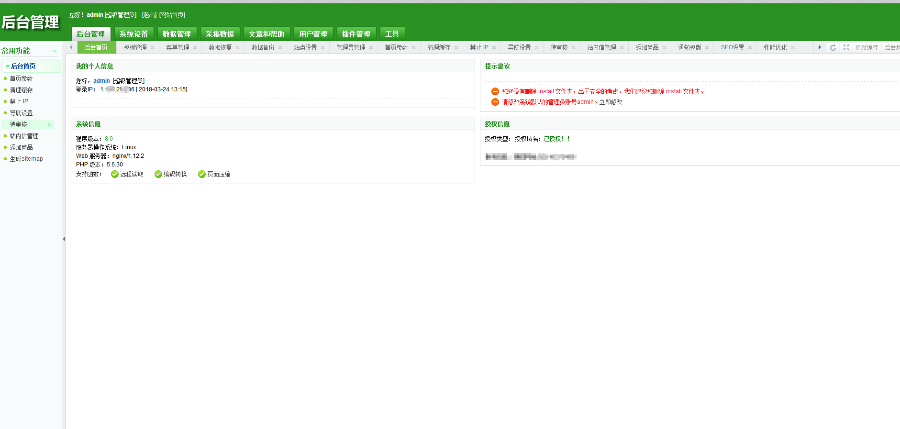This screenshot has width=900, height=429.
Task: Click the Linux operating system value
Action: [129, 147]
